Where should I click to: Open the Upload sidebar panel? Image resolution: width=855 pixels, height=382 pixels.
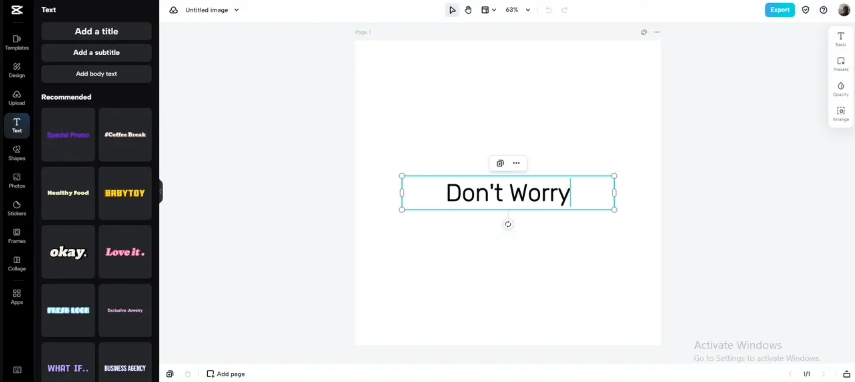click(17, 98)
